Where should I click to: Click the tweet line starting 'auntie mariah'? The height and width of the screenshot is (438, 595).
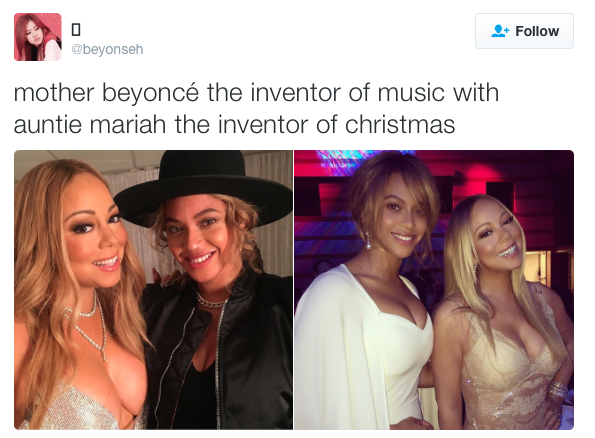pos(234,125)
